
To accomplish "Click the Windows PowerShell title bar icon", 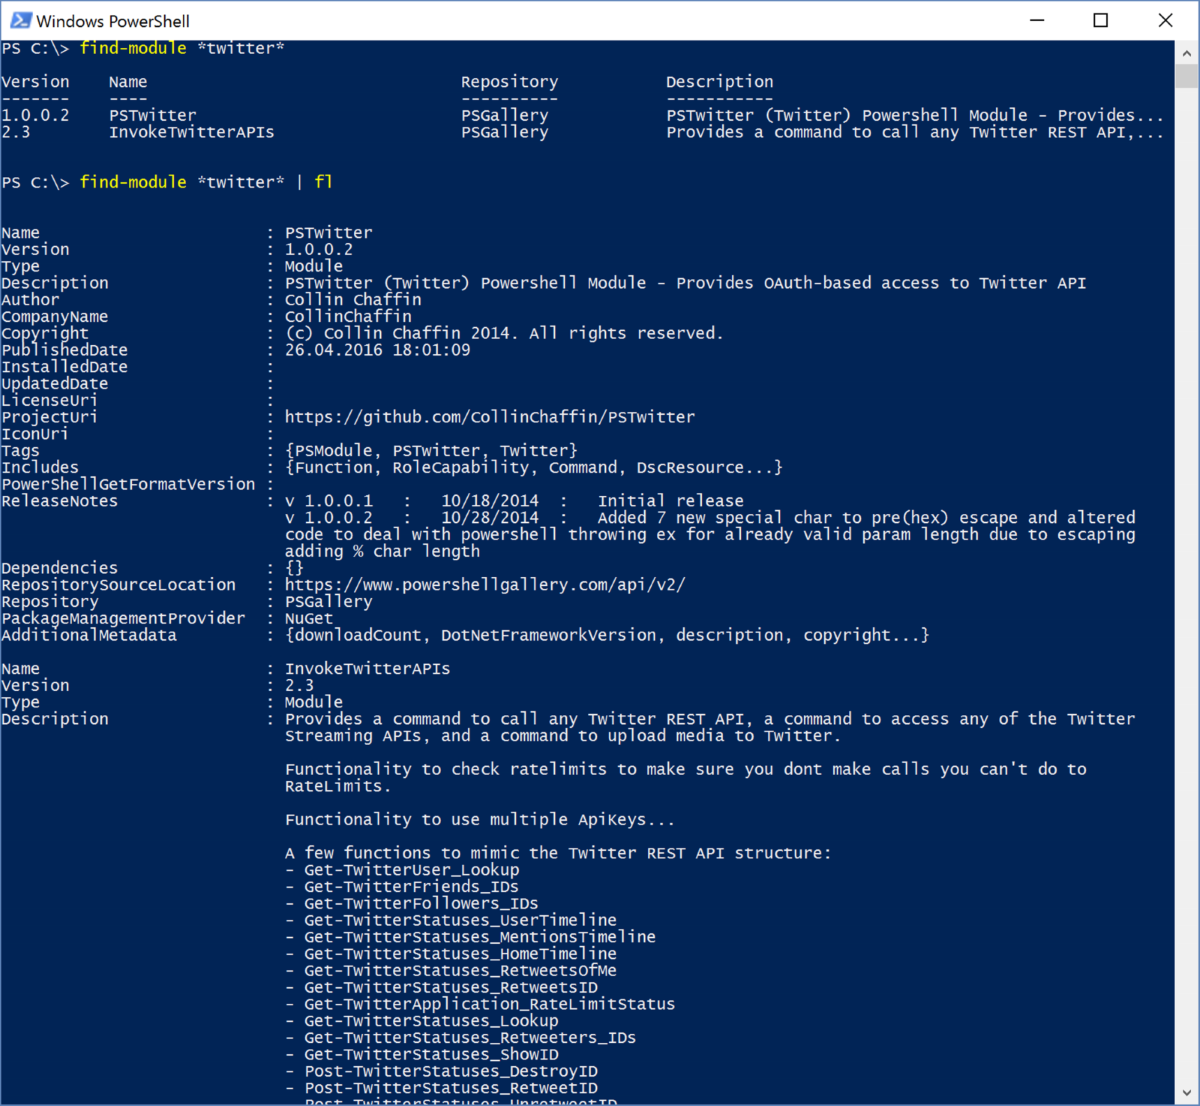I will point(22,20).
